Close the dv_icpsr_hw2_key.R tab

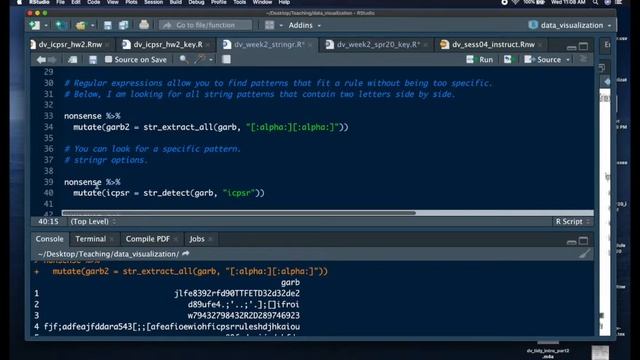coord(208,45)
